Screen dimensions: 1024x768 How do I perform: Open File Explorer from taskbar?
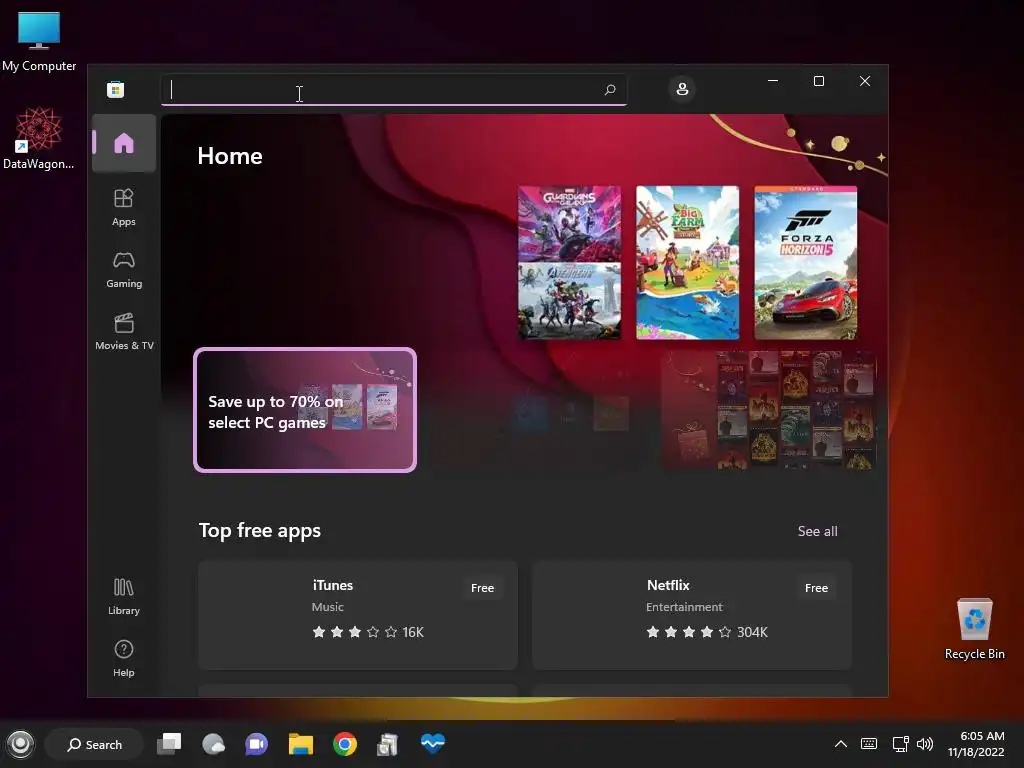click(300, 744)
